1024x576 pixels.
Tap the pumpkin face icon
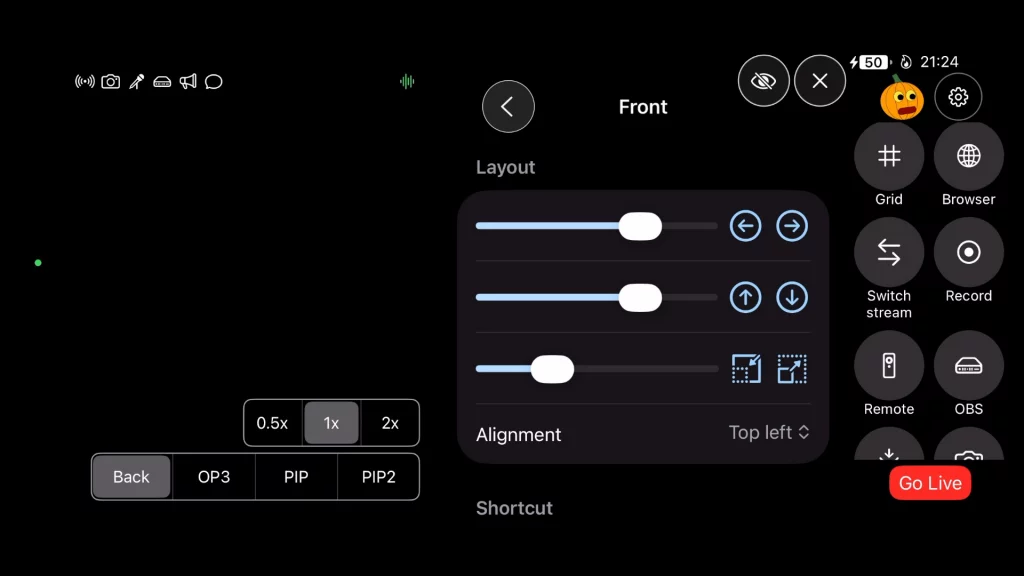pyautogui.click(x=900, y=98)
